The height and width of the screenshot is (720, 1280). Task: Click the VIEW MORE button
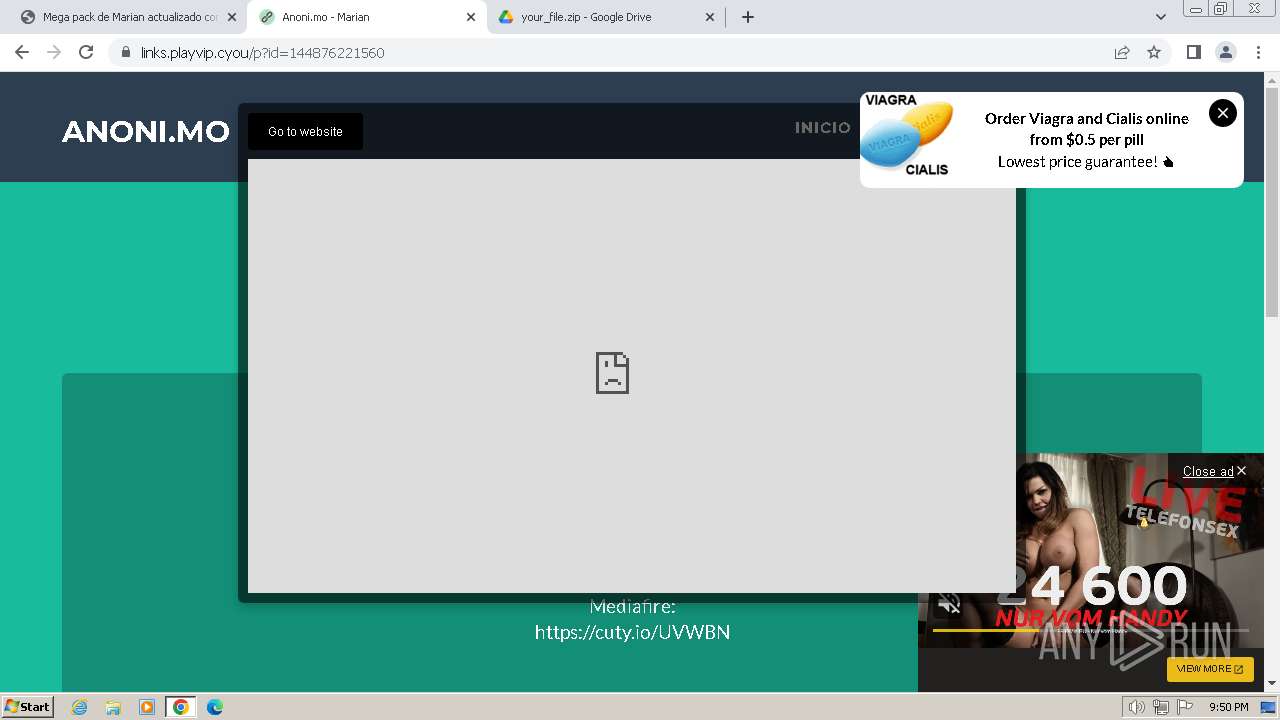click(x=1210, y=669)
